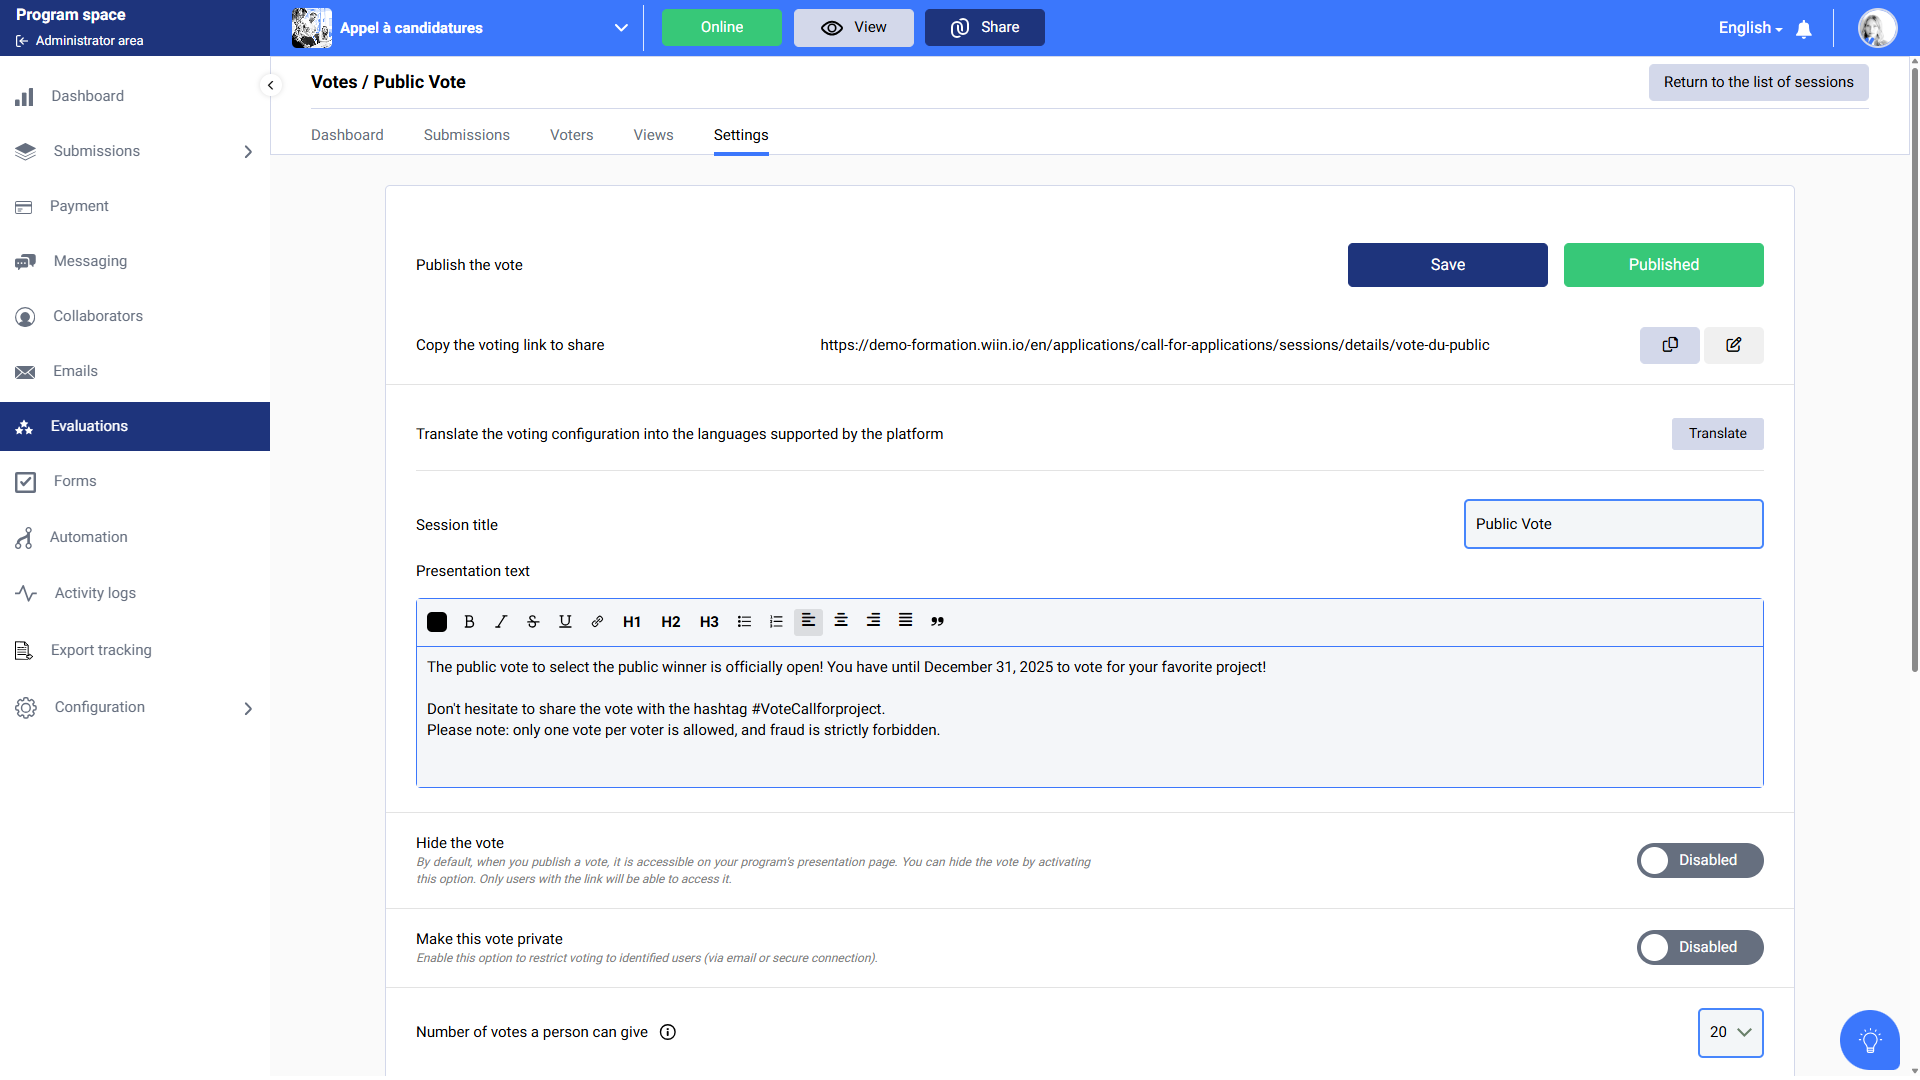Click the info icon beside votes number

(668, 1032)
